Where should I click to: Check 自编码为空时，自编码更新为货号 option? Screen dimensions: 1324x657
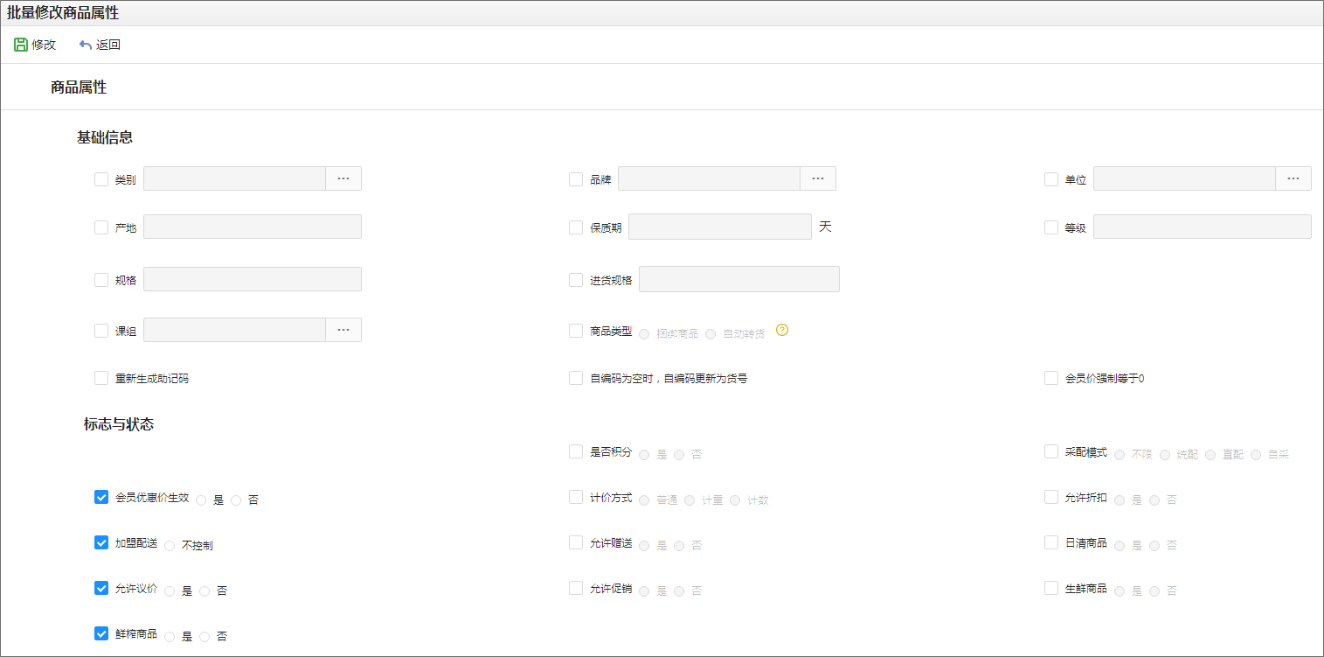[576, 378]
